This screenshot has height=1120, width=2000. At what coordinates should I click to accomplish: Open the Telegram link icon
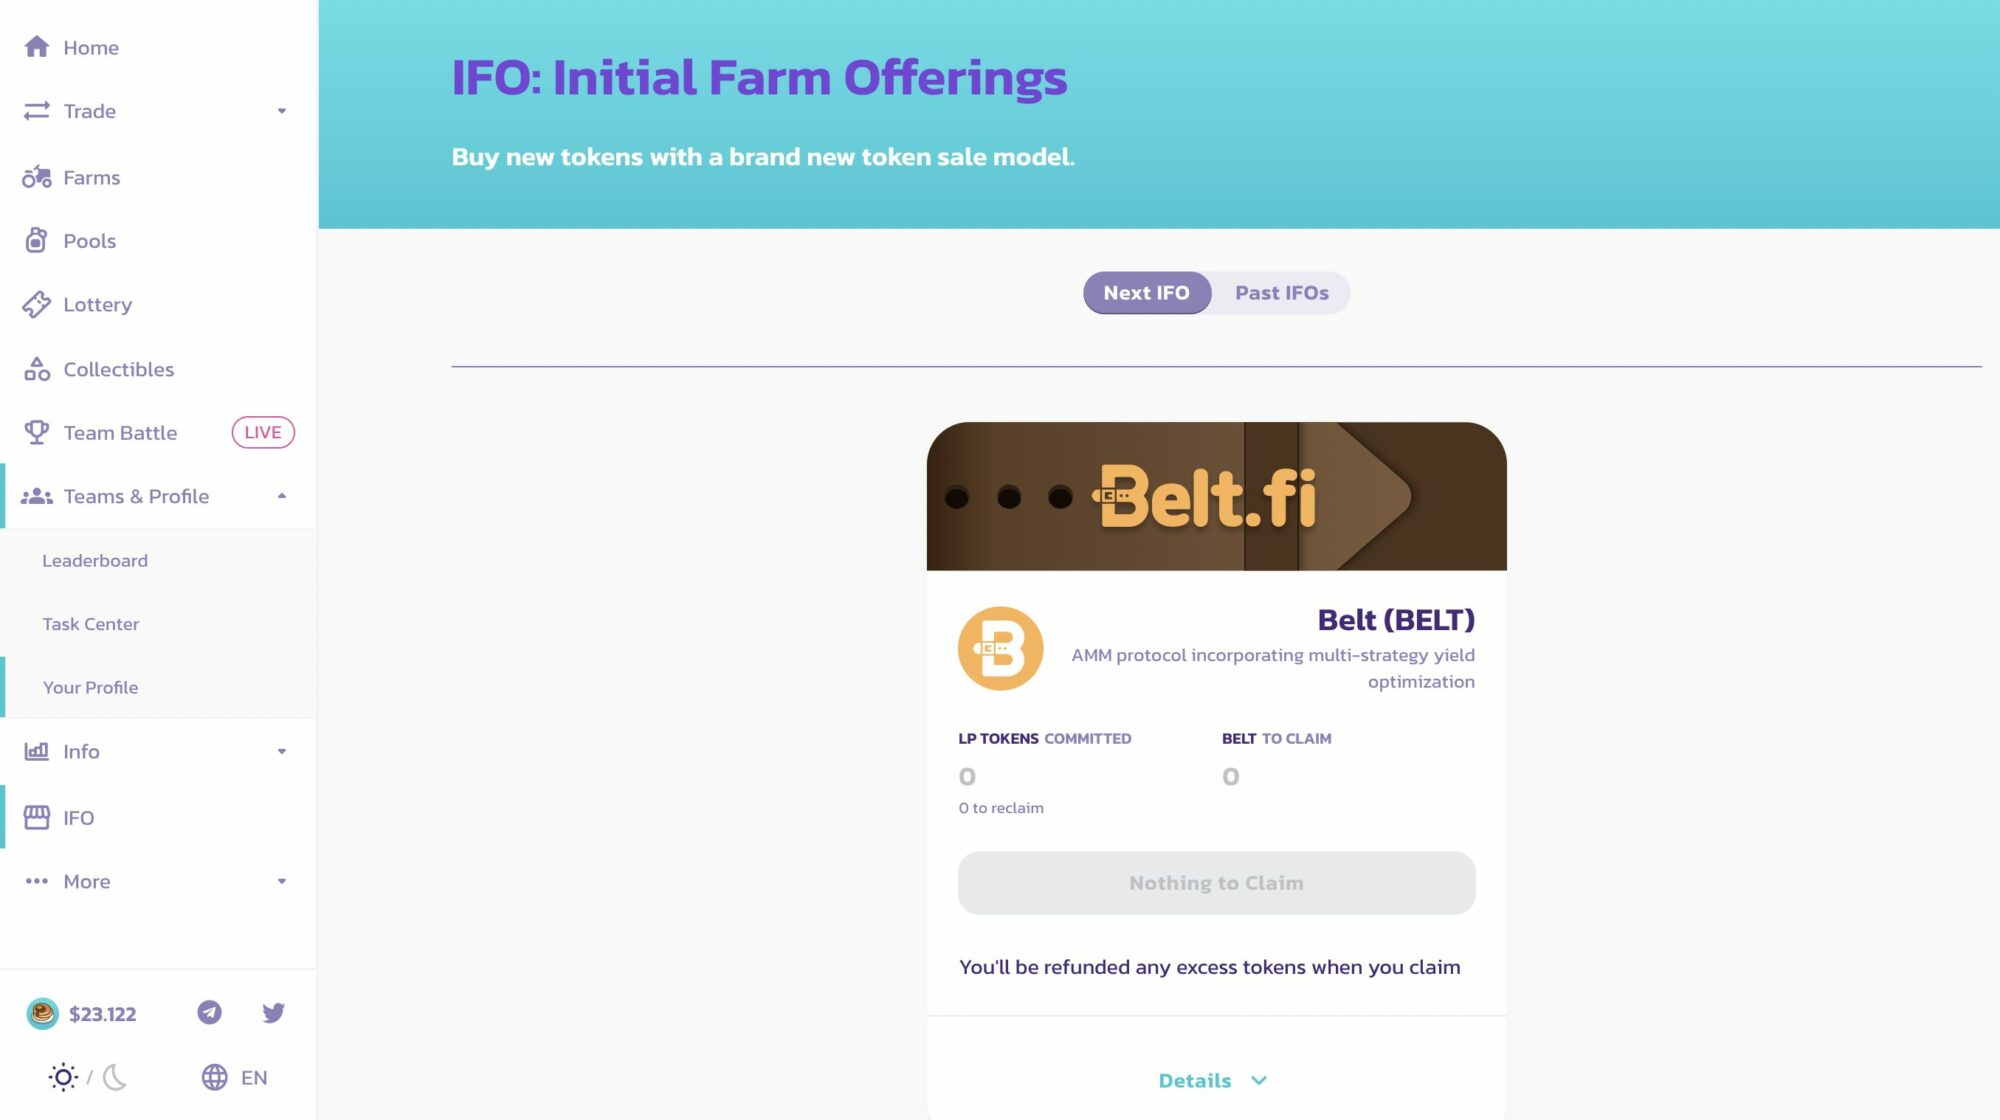click(x=209, y=1012)
